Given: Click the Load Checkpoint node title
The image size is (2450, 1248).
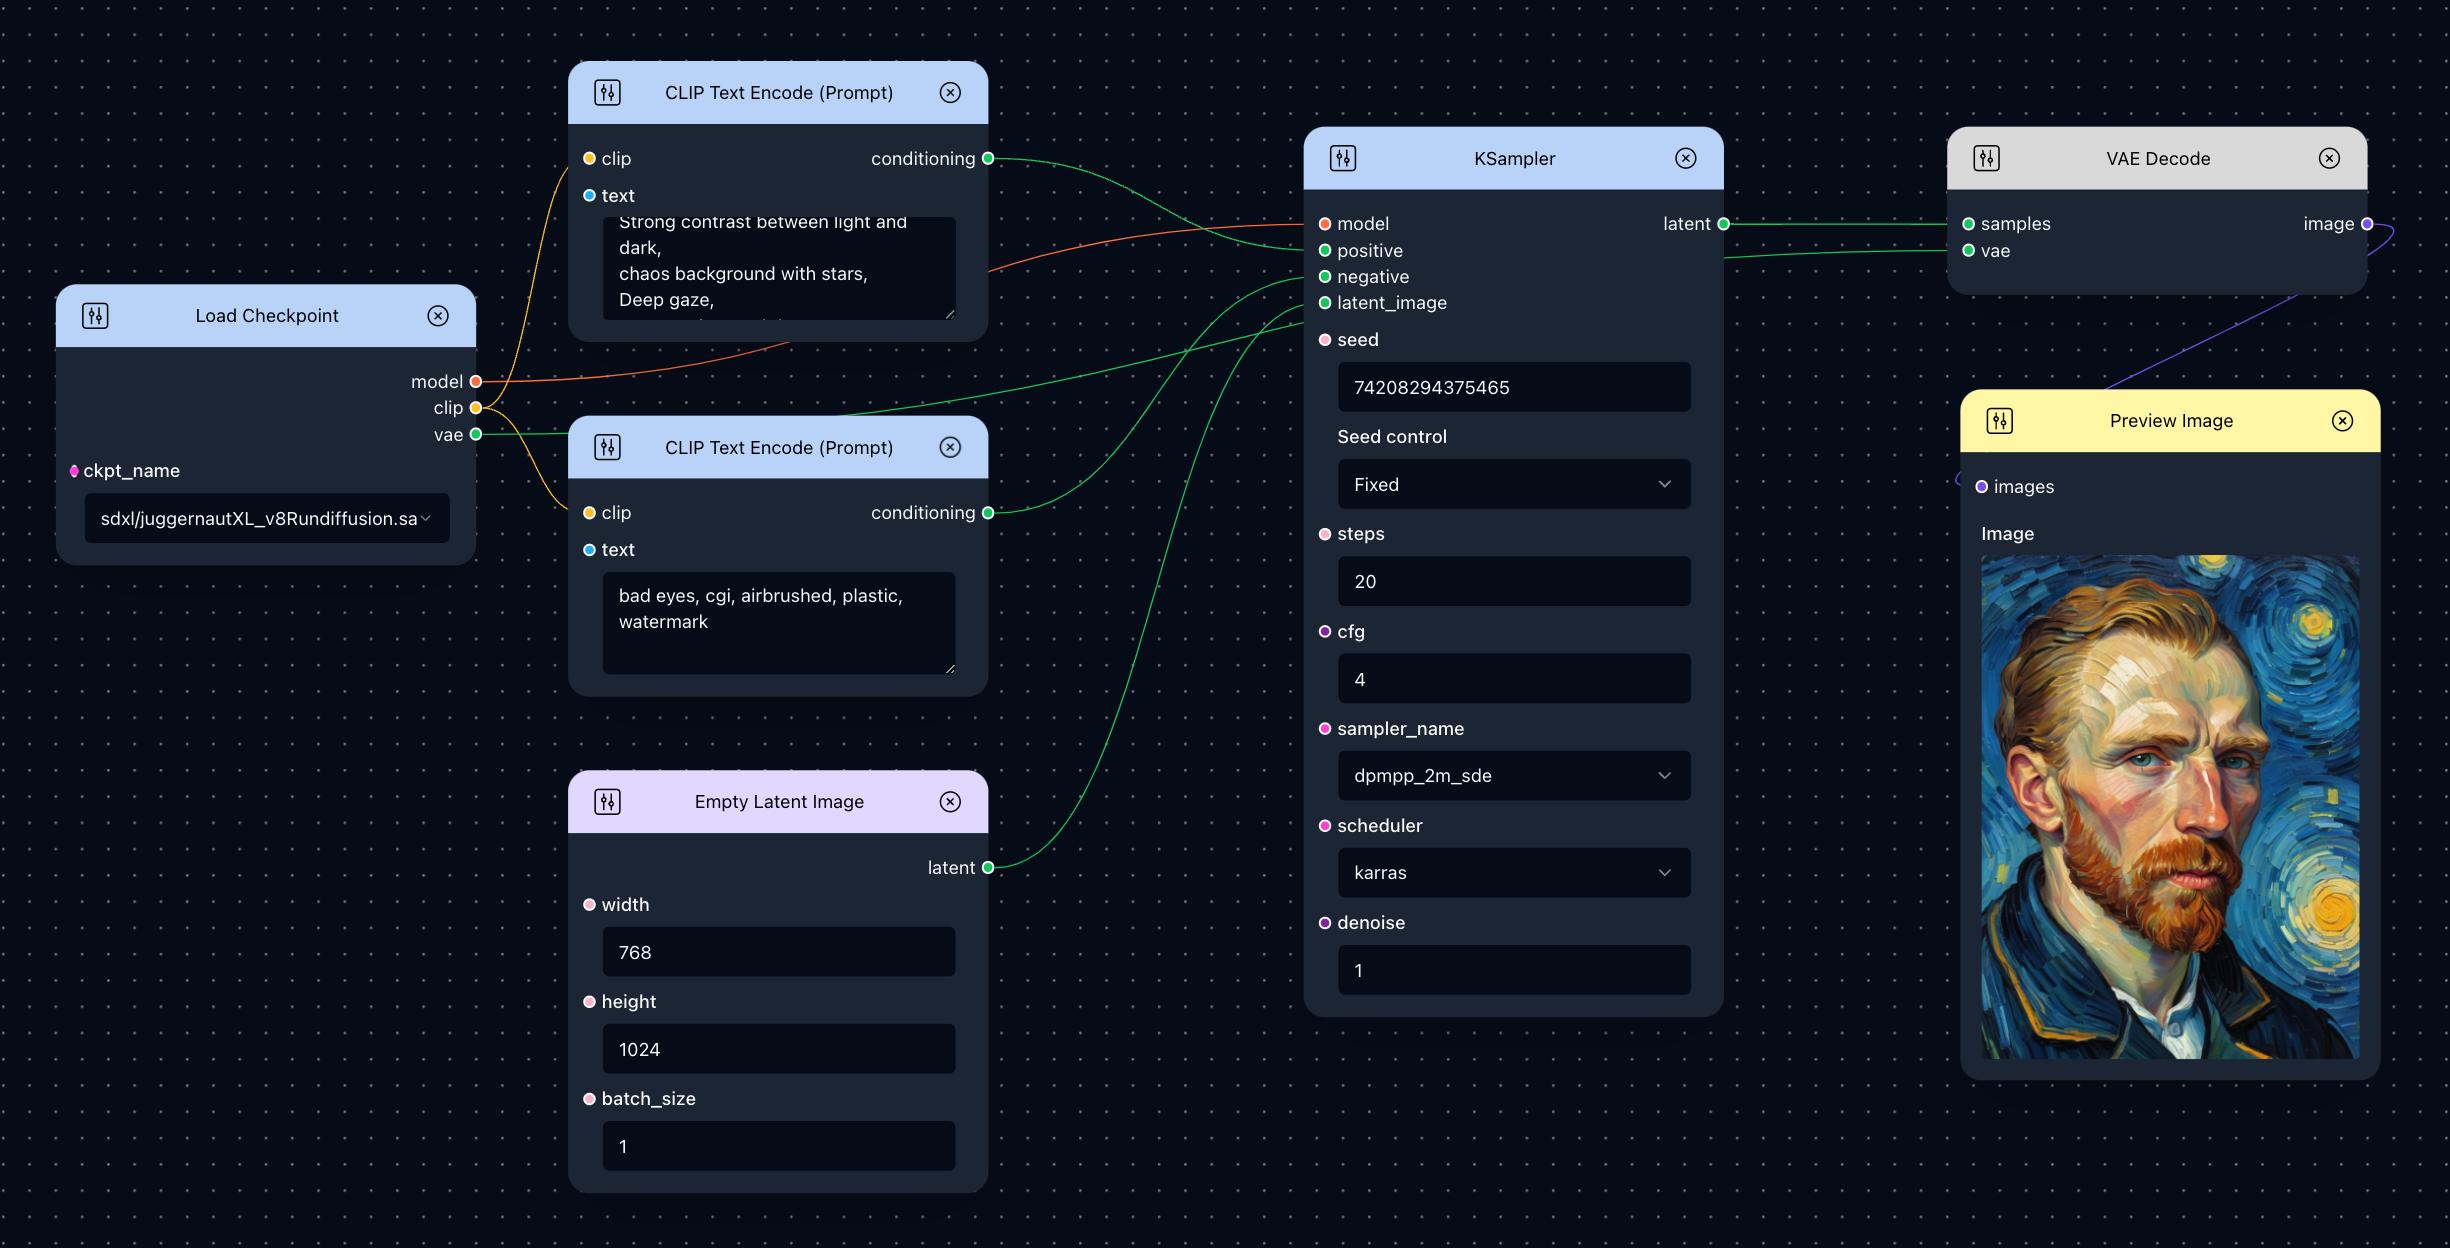Looking at the screenshot, I should 266,316.
